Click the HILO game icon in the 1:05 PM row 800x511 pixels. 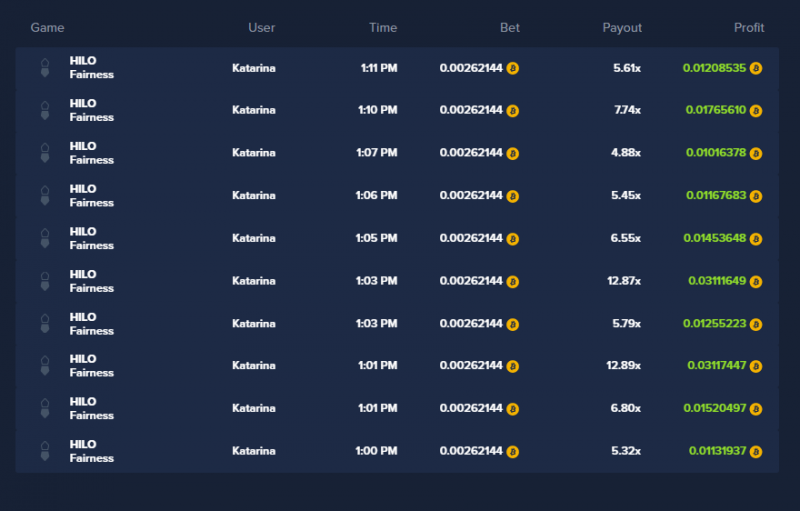[45, 239]
